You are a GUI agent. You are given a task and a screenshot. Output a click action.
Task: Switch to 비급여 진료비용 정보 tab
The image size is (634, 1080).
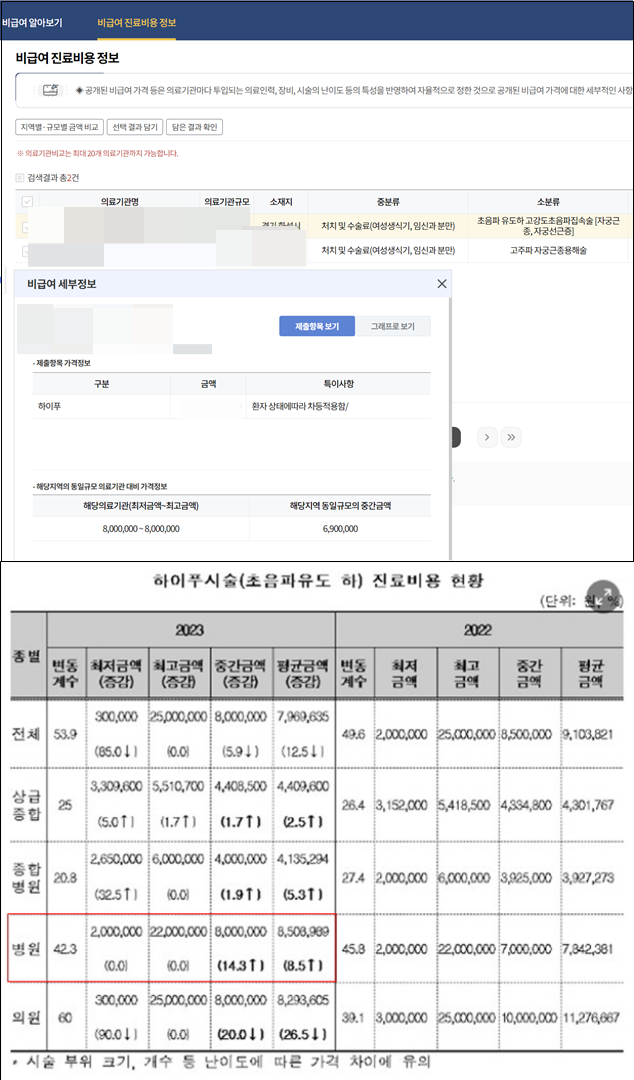point(136,23)
